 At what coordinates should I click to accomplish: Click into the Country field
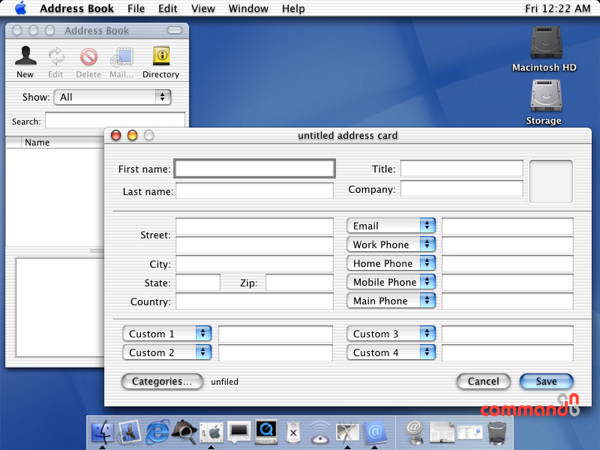coord(255,301)
